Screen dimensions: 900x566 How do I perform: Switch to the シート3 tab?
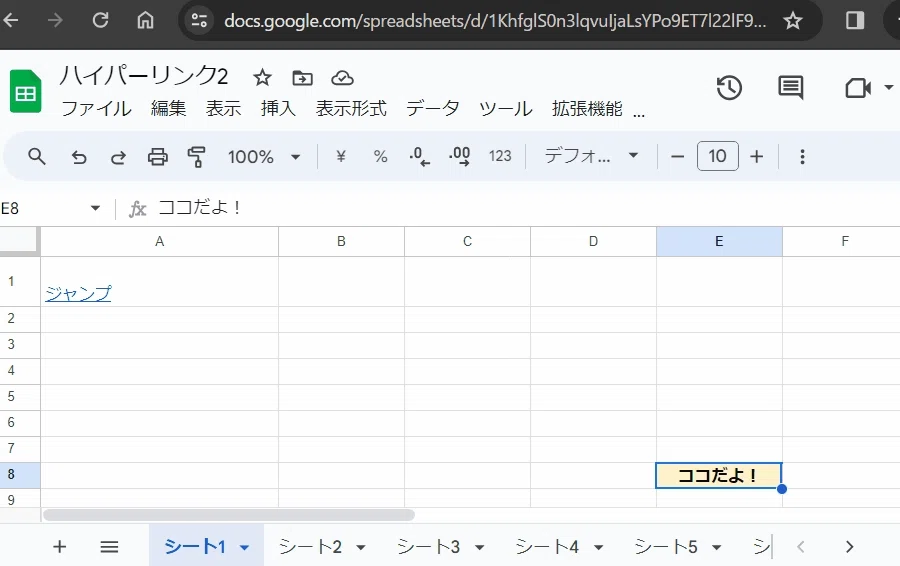tap(429, 546)
